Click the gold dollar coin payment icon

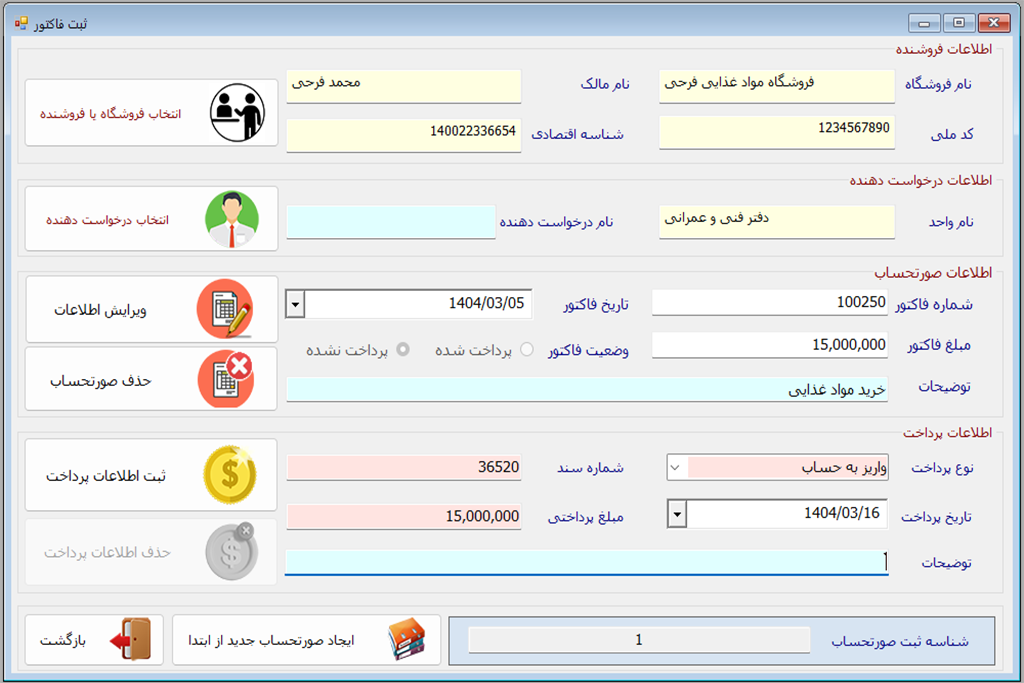coord(229,475)
